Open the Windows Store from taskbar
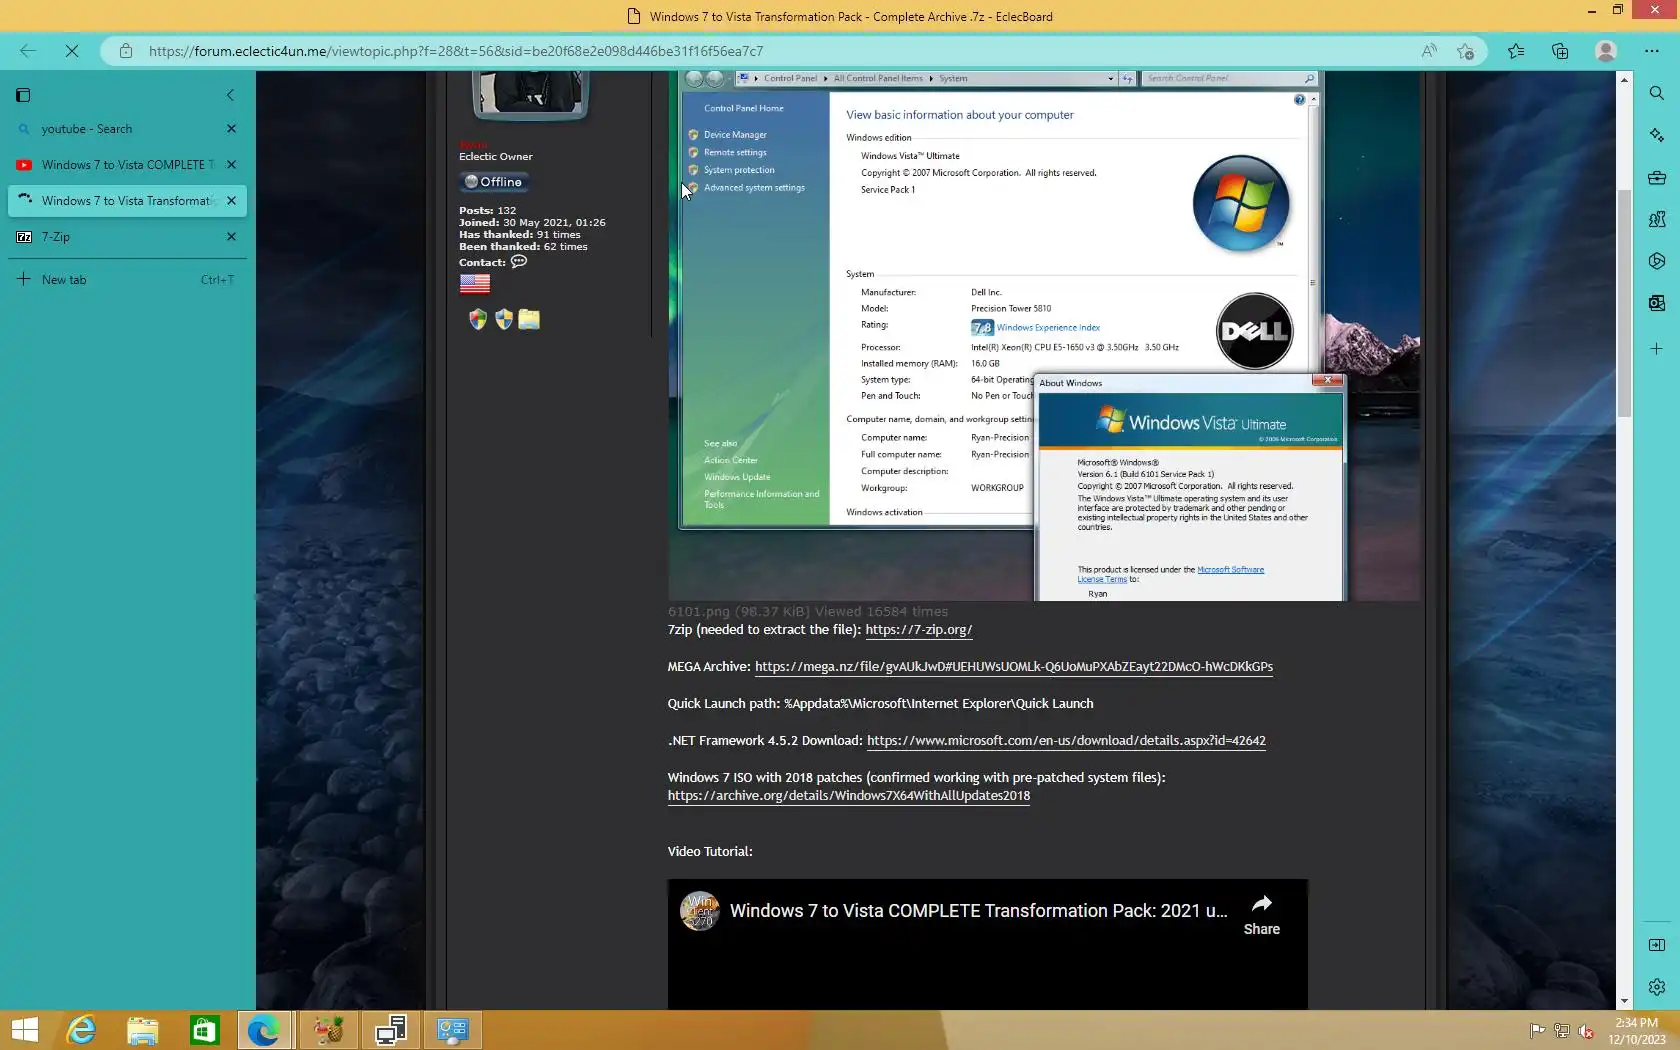The image size is (1680, 1050). 205,1030
